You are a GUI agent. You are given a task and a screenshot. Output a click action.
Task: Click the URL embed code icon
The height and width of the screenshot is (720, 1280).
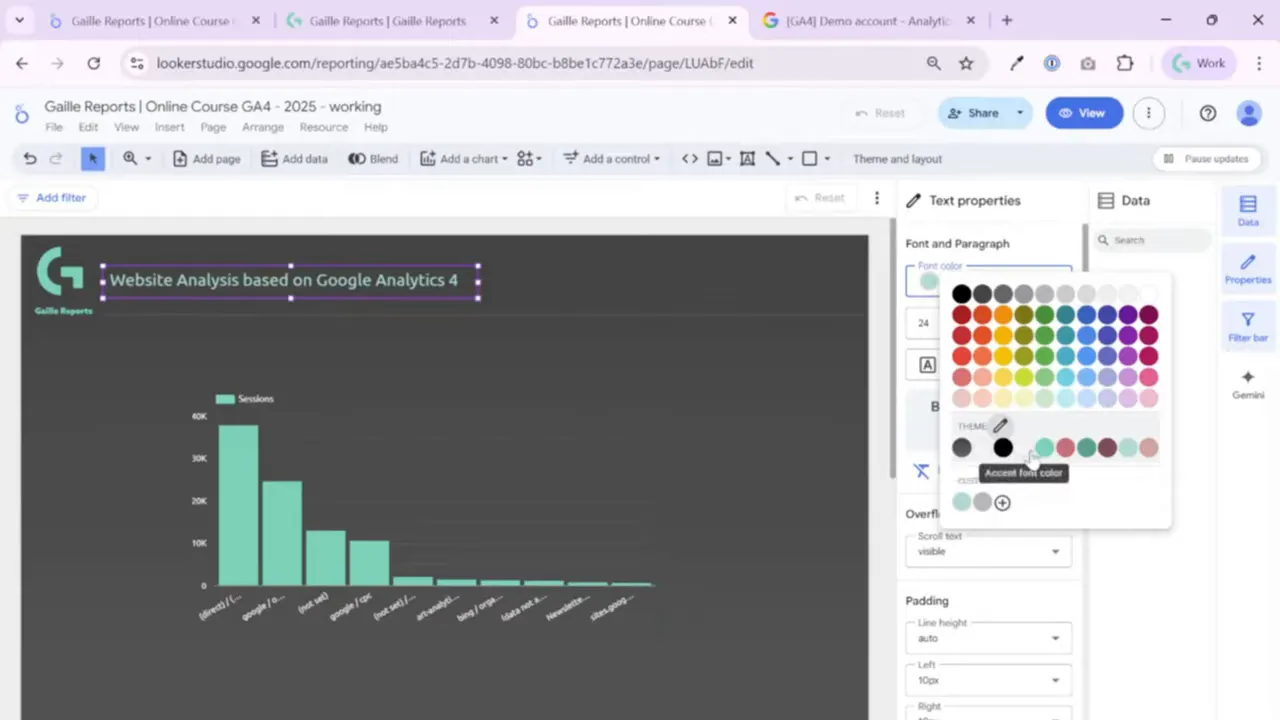pyautogui.click(x=690, y=159)
